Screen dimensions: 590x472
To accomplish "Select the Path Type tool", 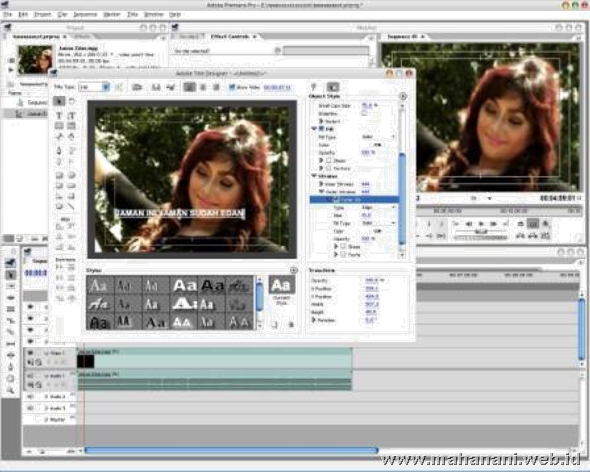I will 59,137.
